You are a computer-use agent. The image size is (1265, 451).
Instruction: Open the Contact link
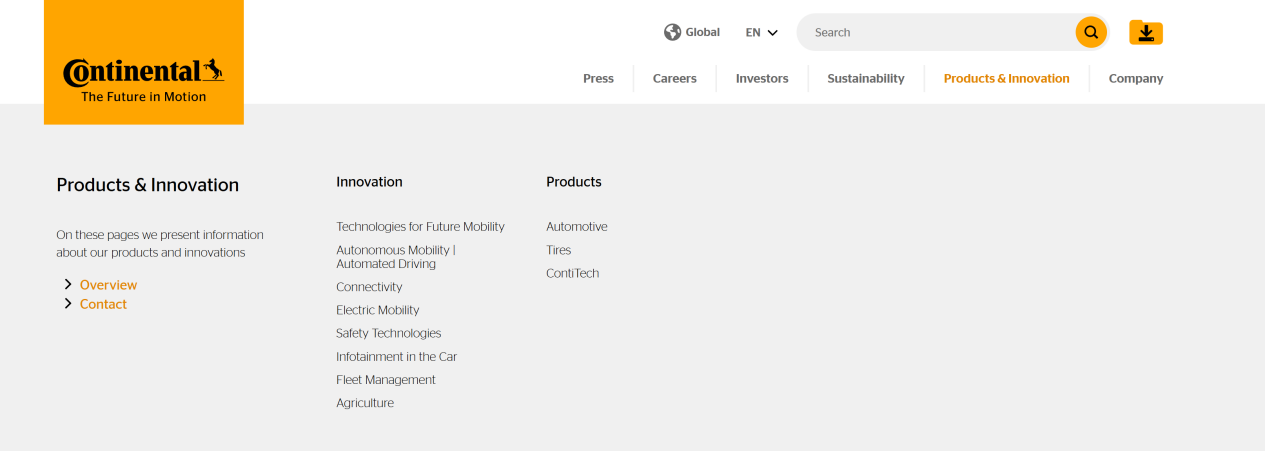[103, 304]
